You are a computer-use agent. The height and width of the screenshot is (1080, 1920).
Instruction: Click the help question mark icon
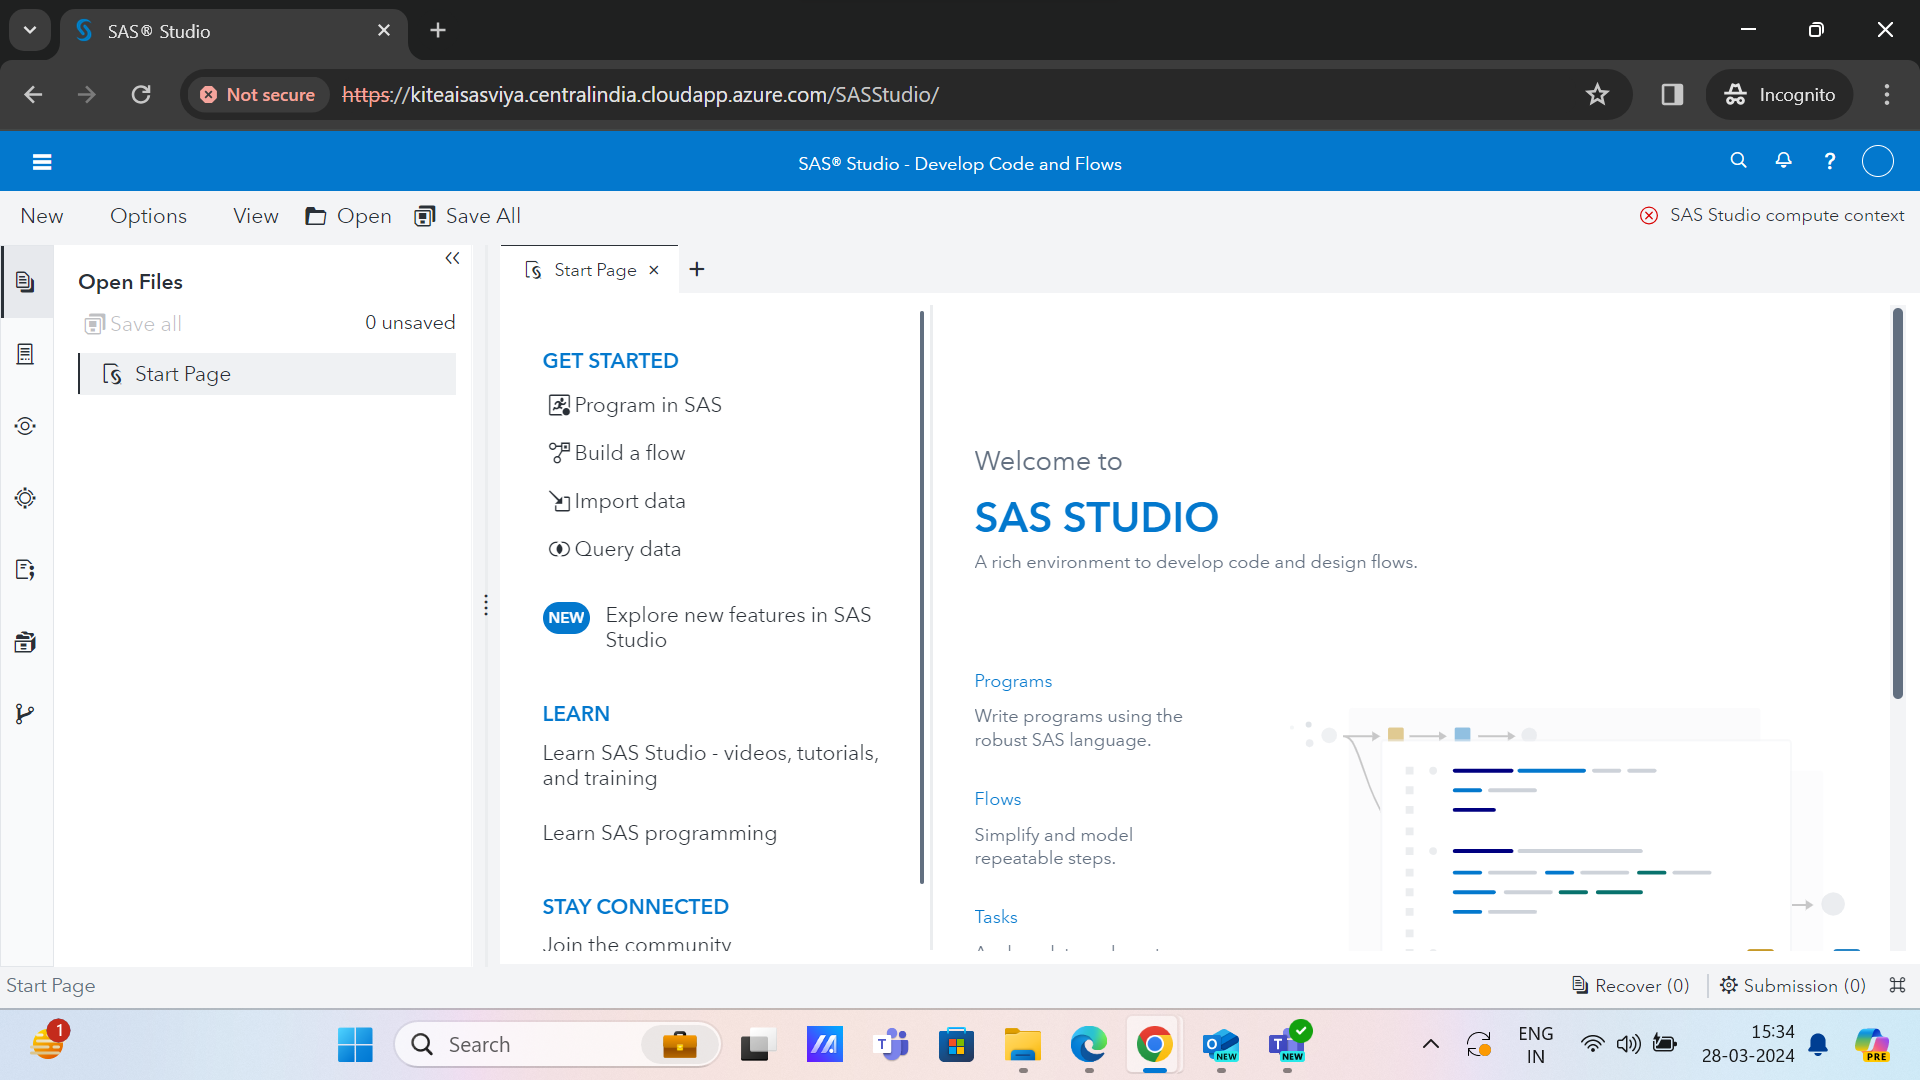(x=1829, y=161)
